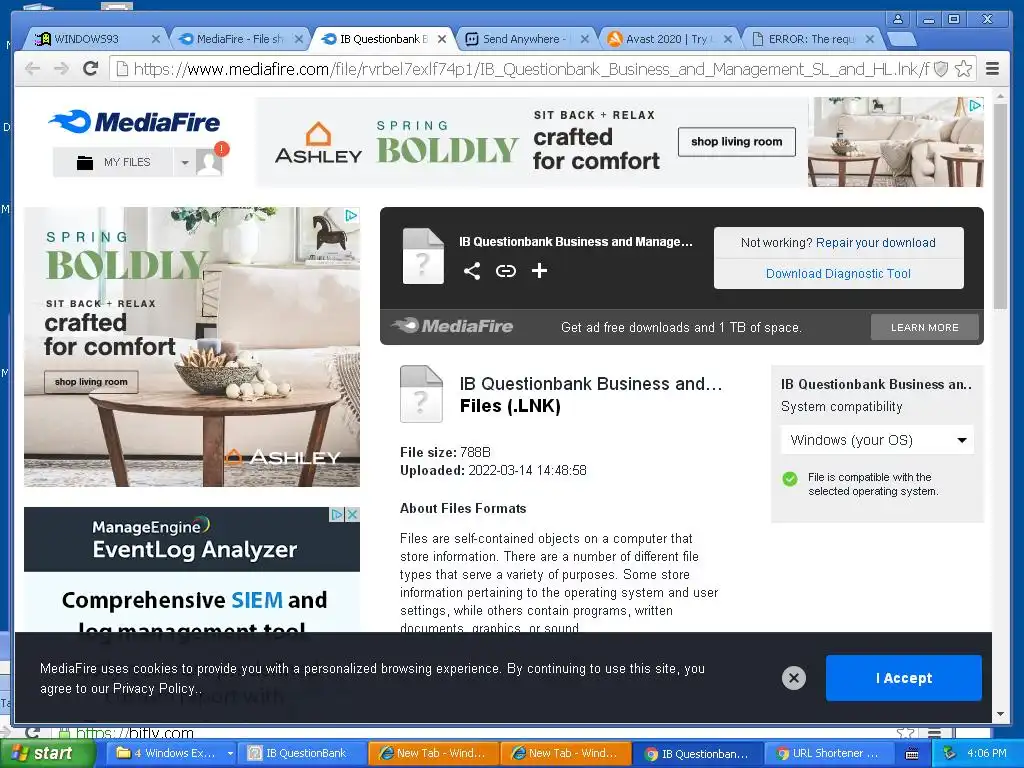The height and width of the screenshot is (768, 1024).
Task: Click the file type icon beside Files (.LNK)
Action: (x=421, y=394)
